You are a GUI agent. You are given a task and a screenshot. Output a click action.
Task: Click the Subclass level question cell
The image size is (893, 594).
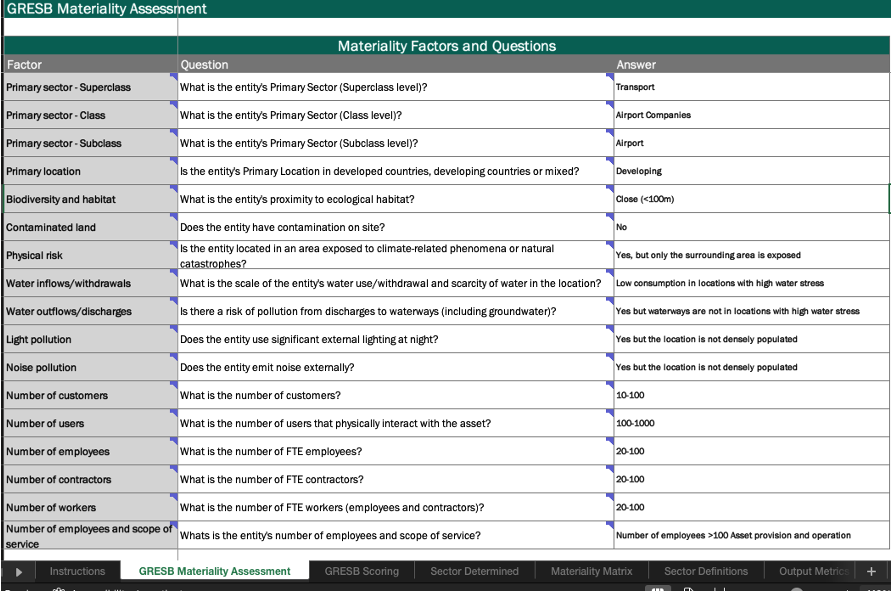396,143
